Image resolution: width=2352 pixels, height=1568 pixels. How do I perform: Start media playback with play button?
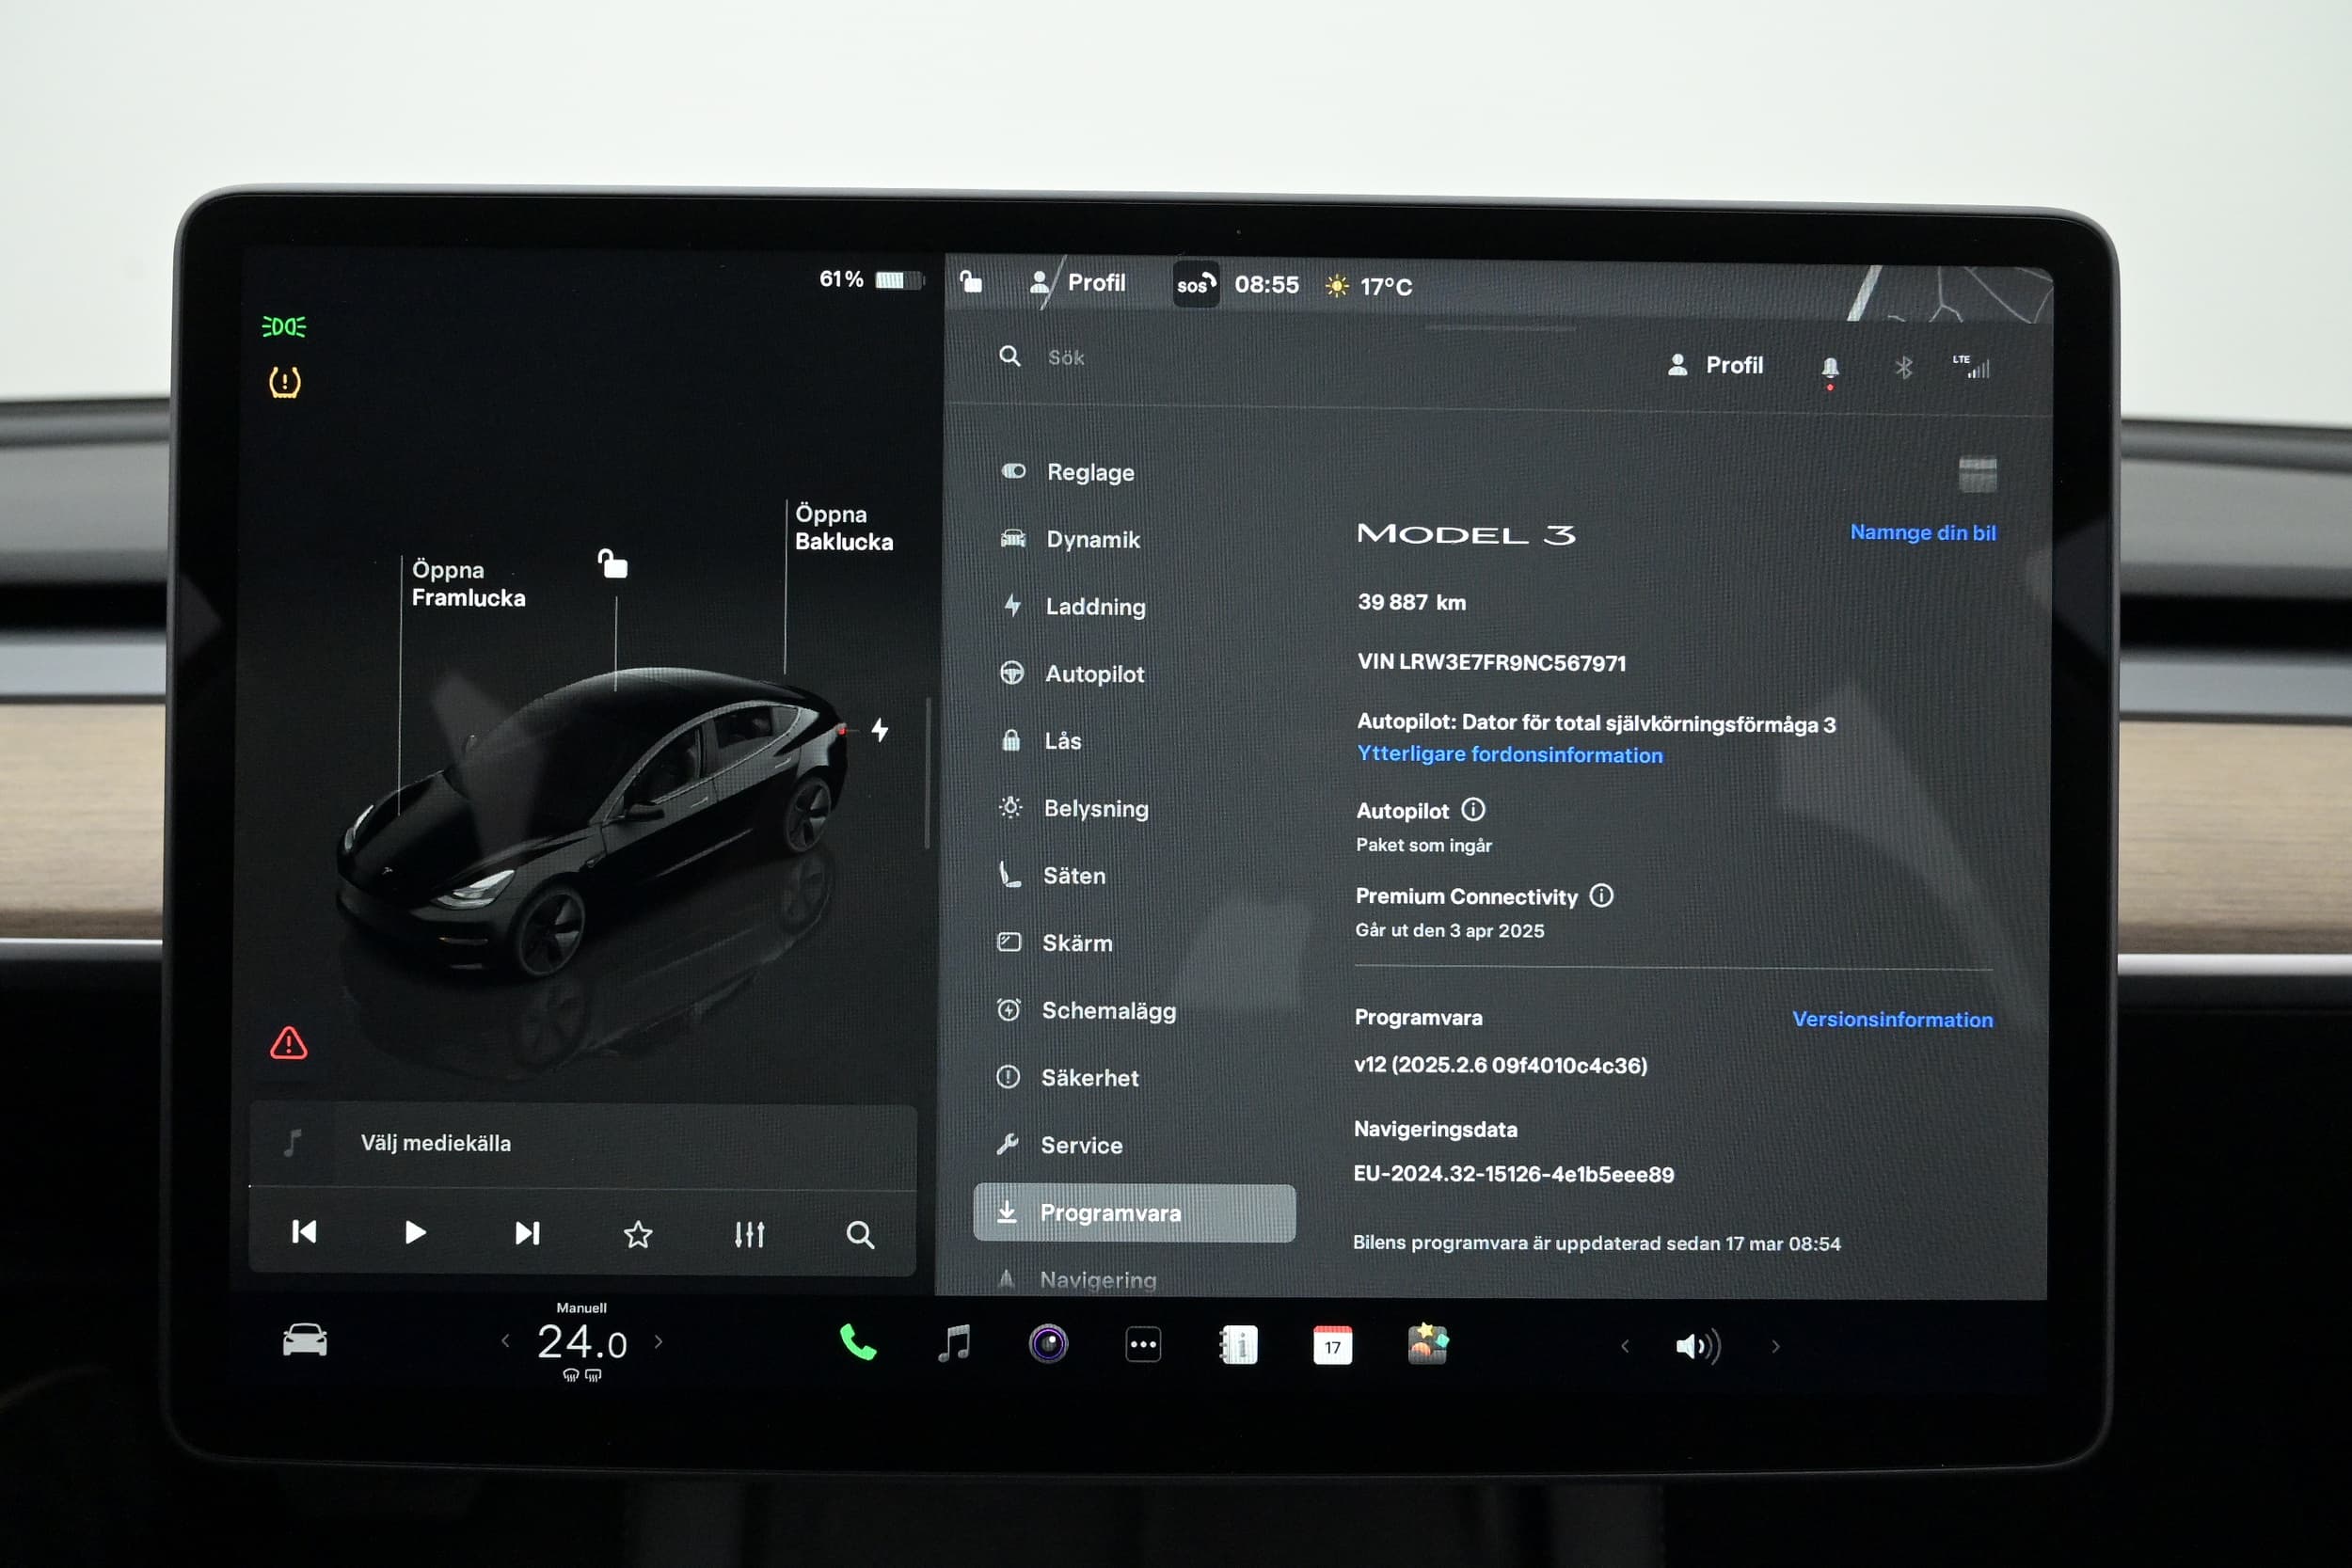415,1232
